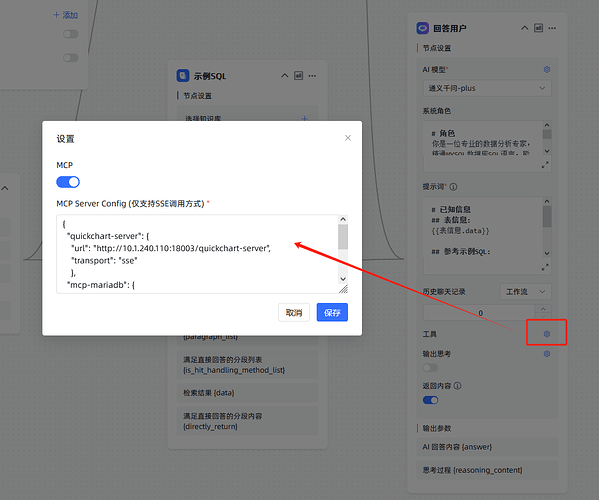Open the 工具 settings gear icon
Viewport: 599px width, 500px height.
point(547,334)
